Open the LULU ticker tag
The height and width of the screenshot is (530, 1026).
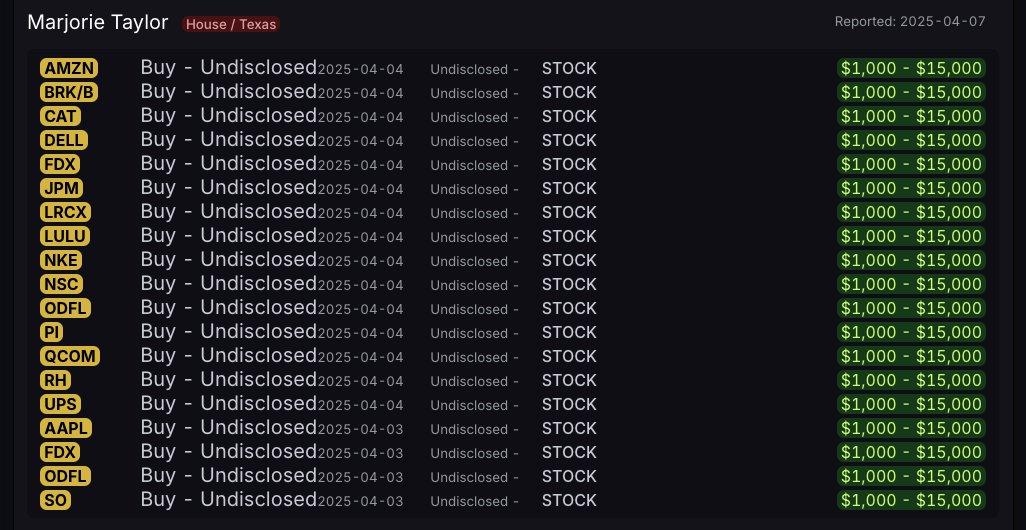65,236
